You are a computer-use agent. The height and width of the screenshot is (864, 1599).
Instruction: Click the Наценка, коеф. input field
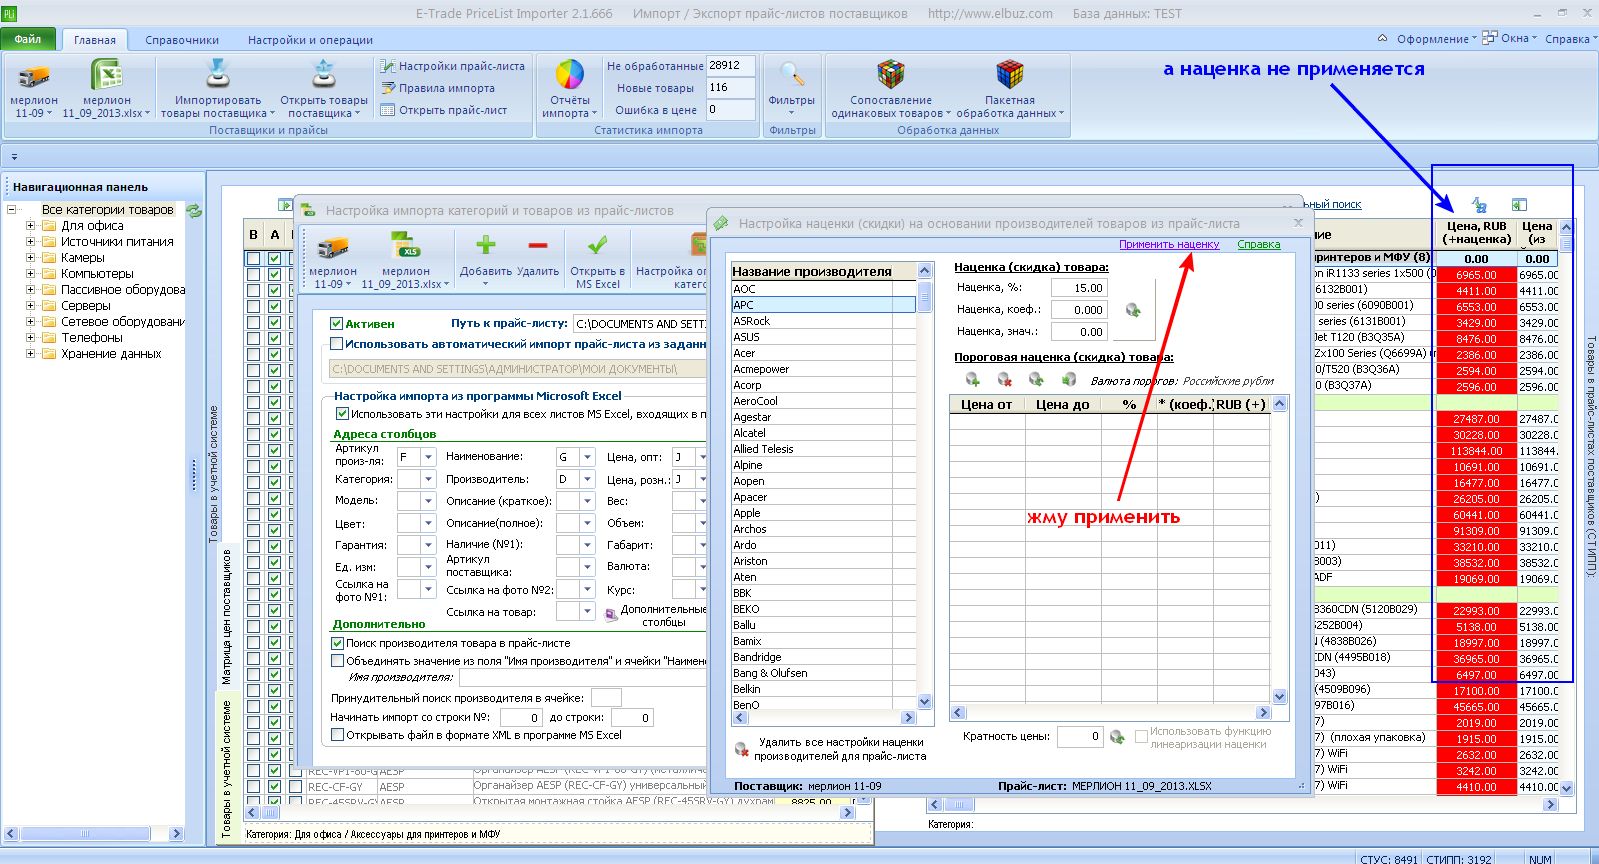click(x=1078, y=310)
